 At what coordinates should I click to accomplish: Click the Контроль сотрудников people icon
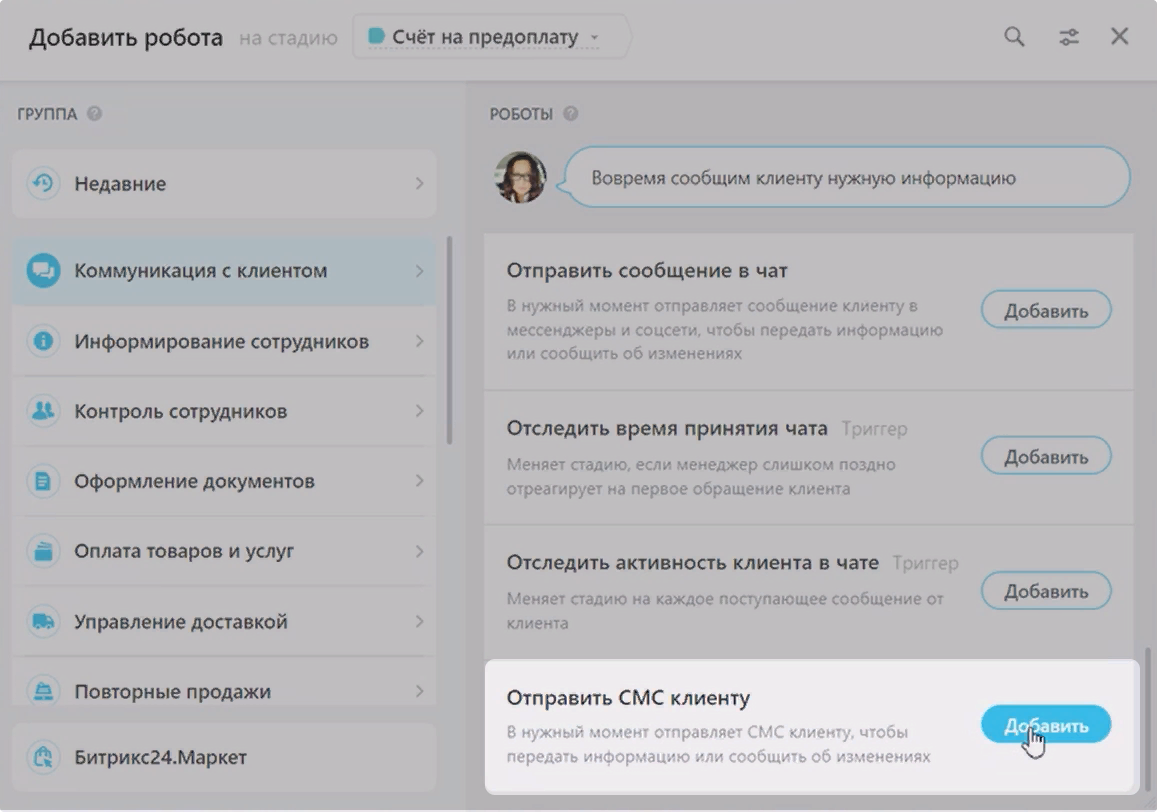[x=43, y=411]
